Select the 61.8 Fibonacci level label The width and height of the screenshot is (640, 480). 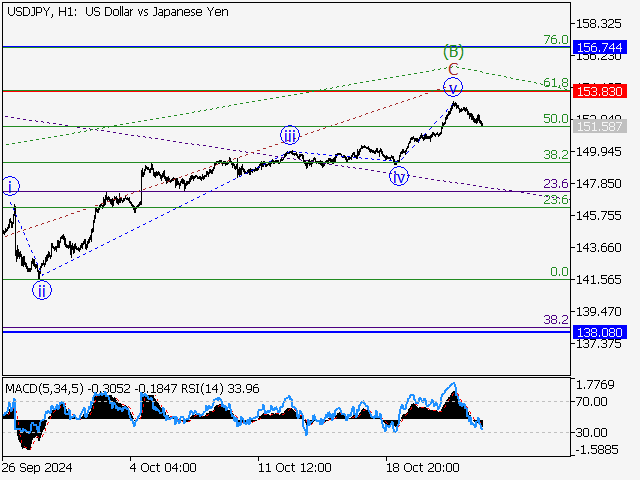pyautogui.click(x=556, y=83)
